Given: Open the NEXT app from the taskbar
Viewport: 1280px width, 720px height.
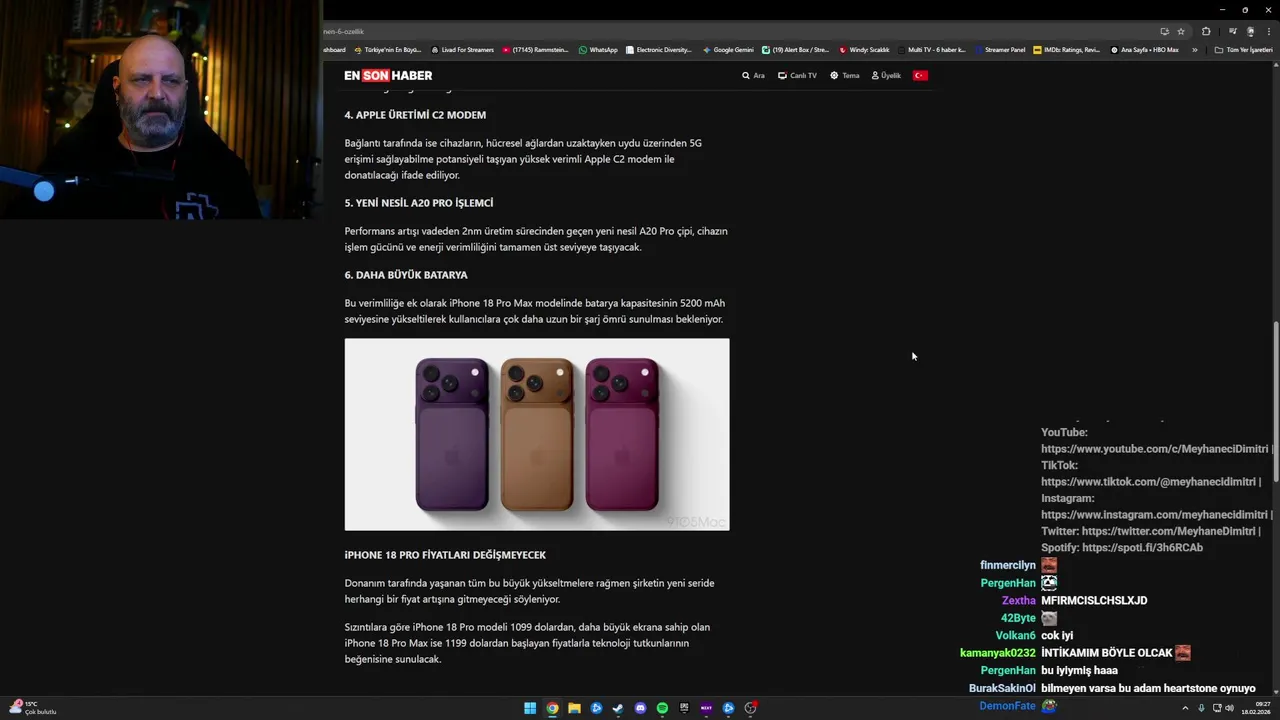Looking at the screenshot, I should click(706, 708).
